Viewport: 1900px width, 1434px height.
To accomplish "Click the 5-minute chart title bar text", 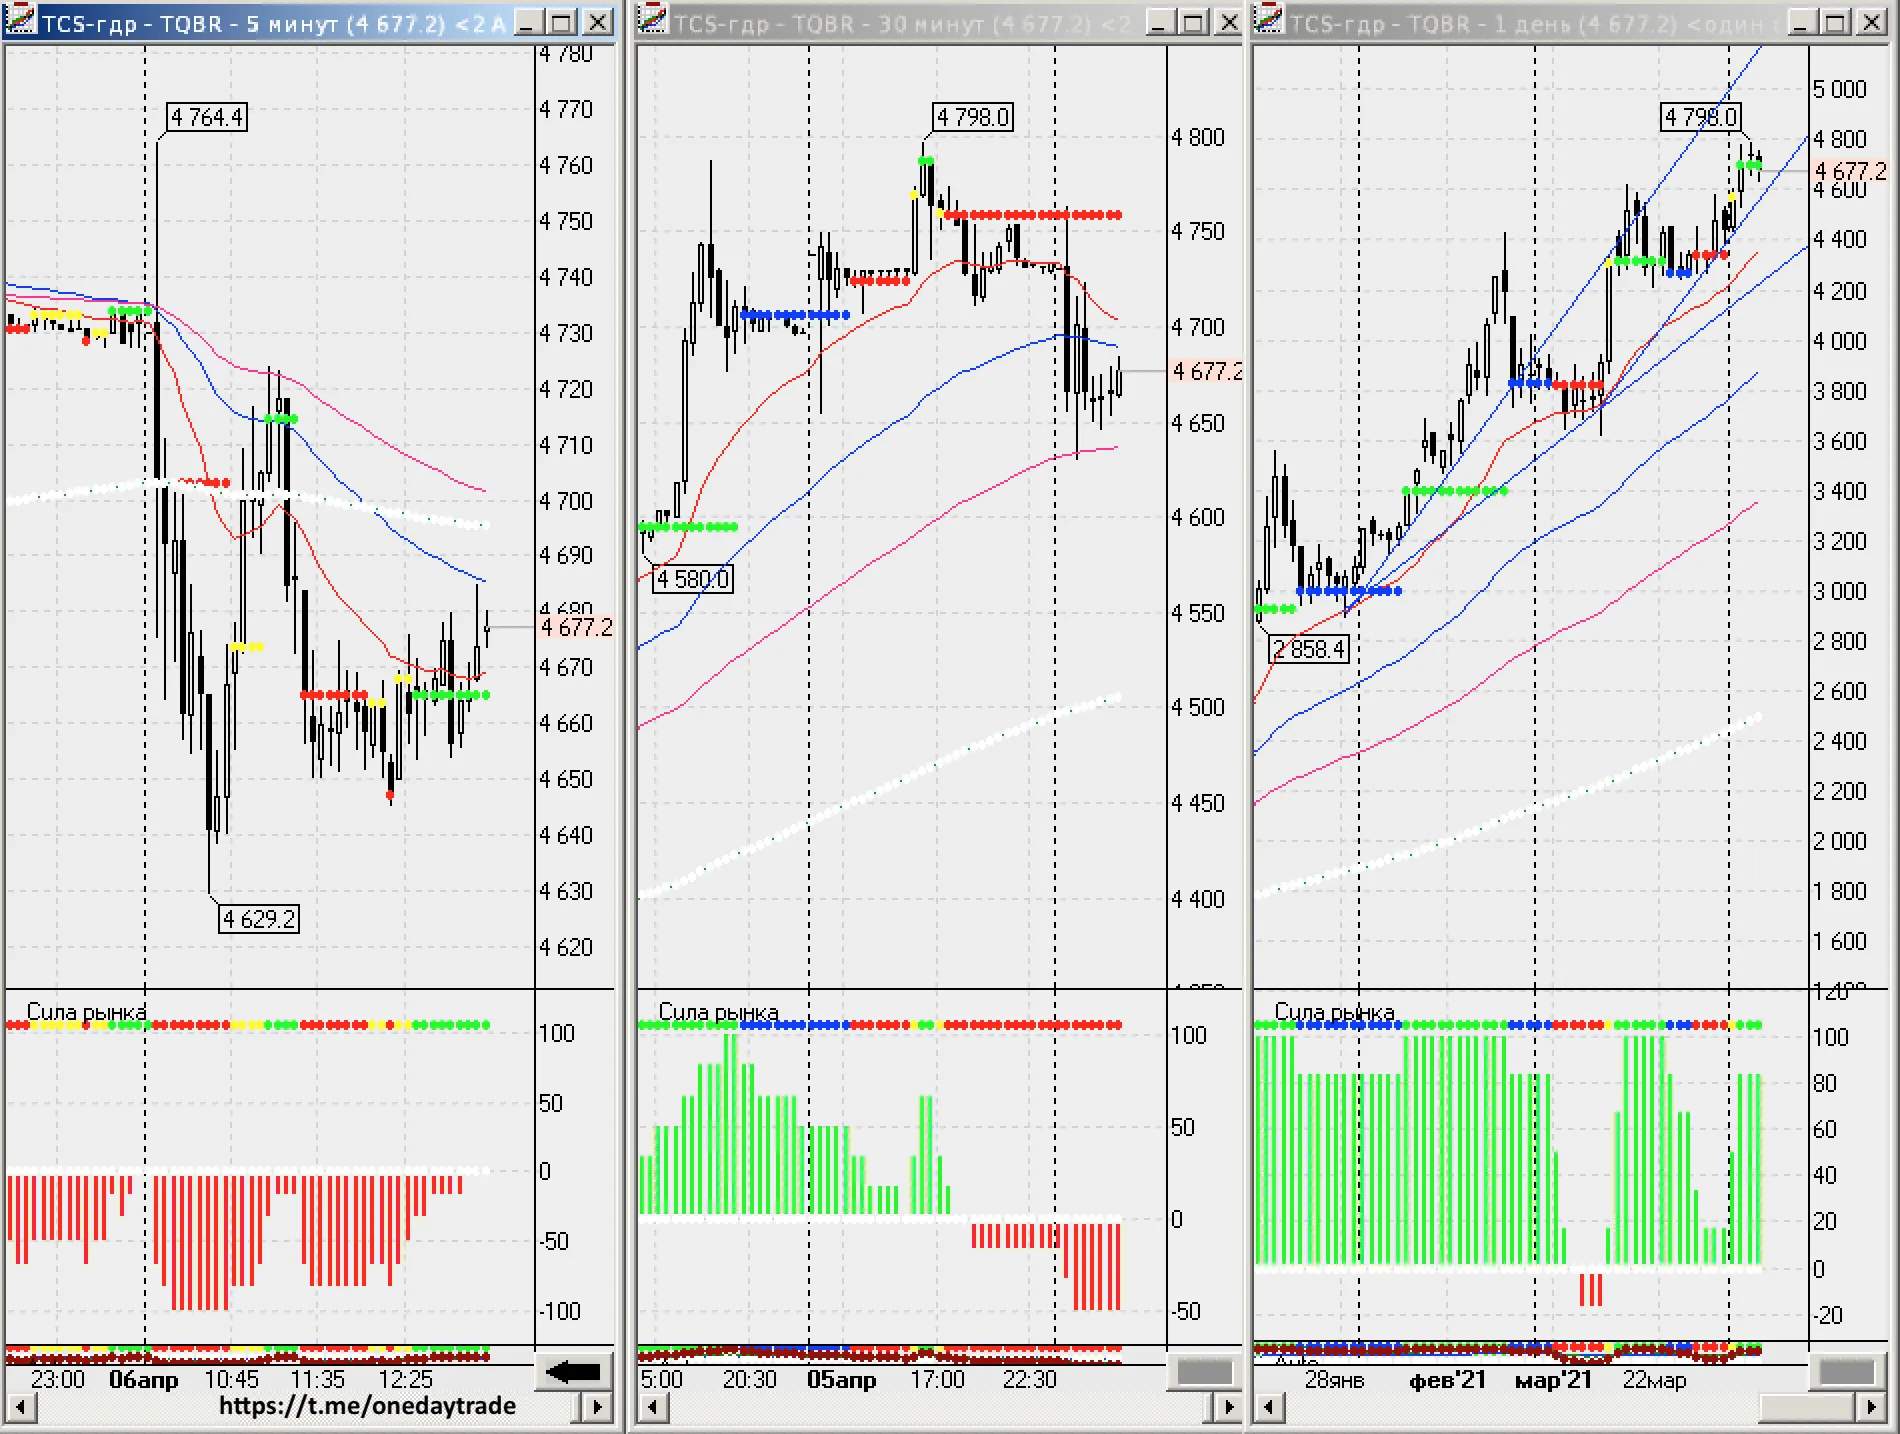I will pyautogui.click(x=274, y=23).
